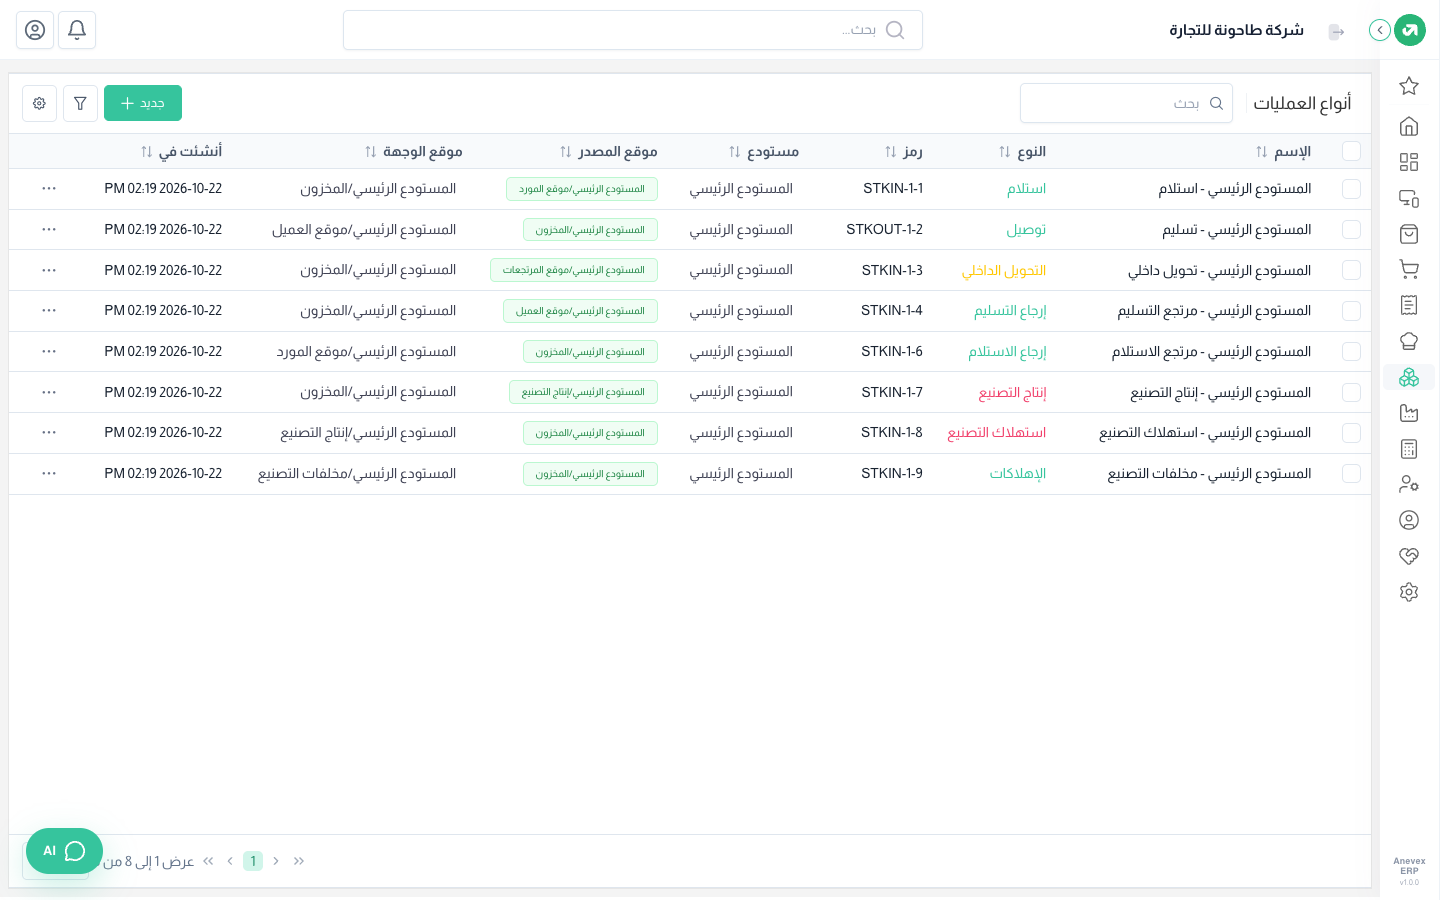Screen dimensions: 1440x900
Task: Select the row checkbox for STKIN-1-1
Action: point(1352,189)
